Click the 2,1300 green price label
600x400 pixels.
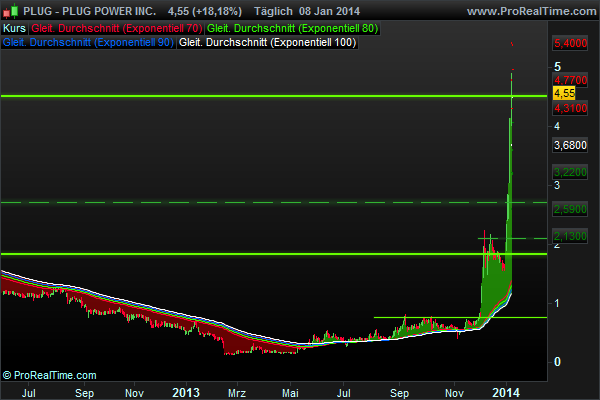[570, 236]
